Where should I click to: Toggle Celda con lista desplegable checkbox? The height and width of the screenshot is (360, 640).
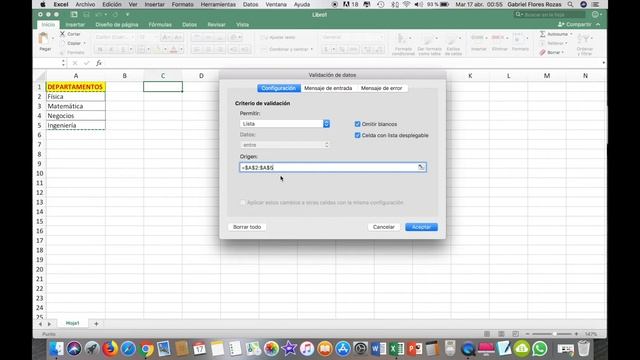click(x=358, y=136)
